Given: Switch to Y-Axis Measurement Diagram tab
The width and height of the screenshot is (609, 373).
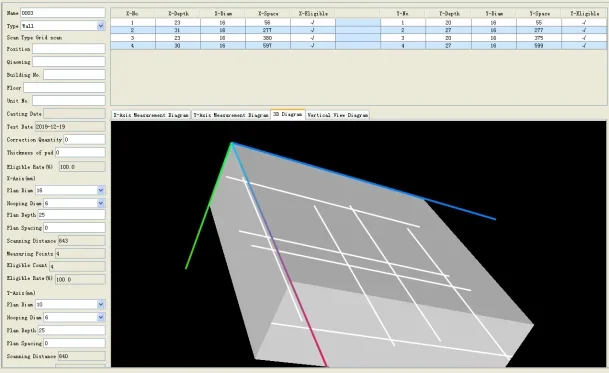Looking at the screenshot, I should [231, 115].
